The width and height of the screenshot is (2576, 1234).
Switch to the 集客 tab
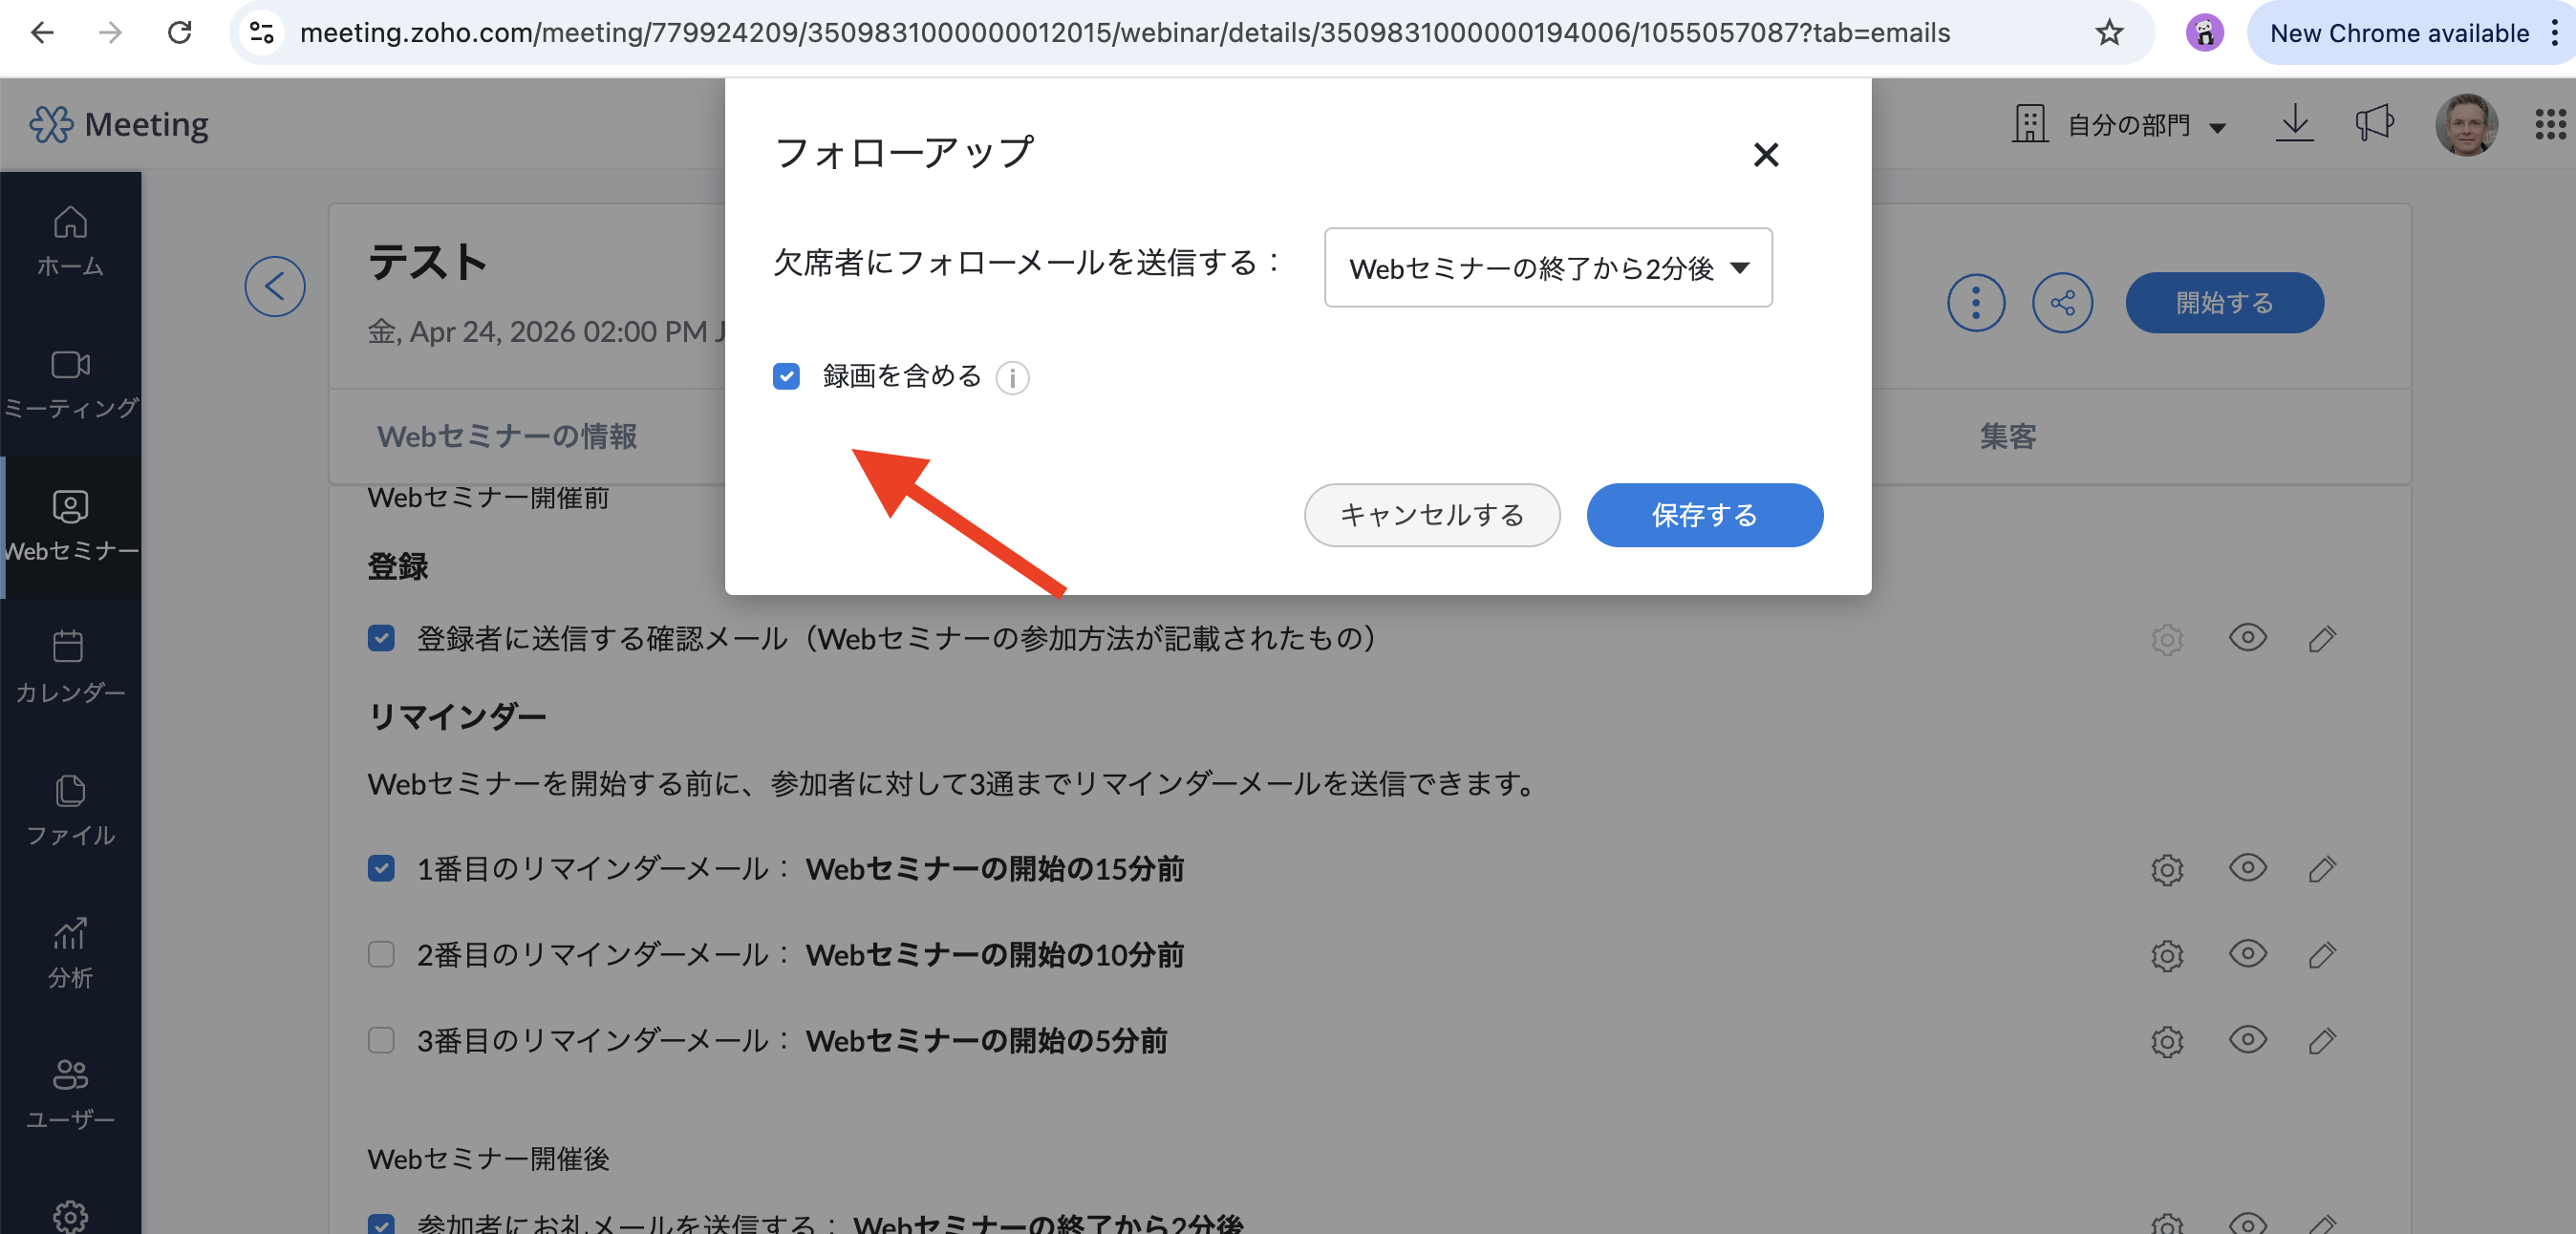tap(2007, 436)
